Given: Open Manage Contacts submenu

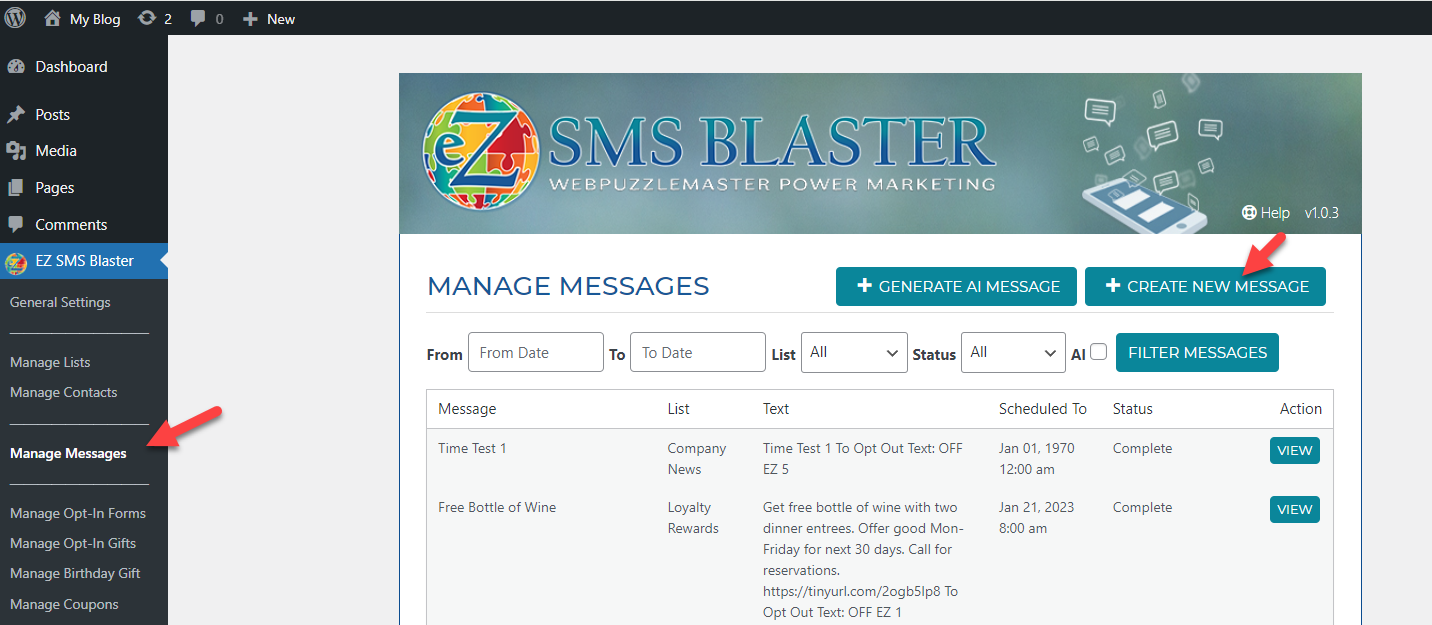Looking at the screenshot, I should click(64, 392).
